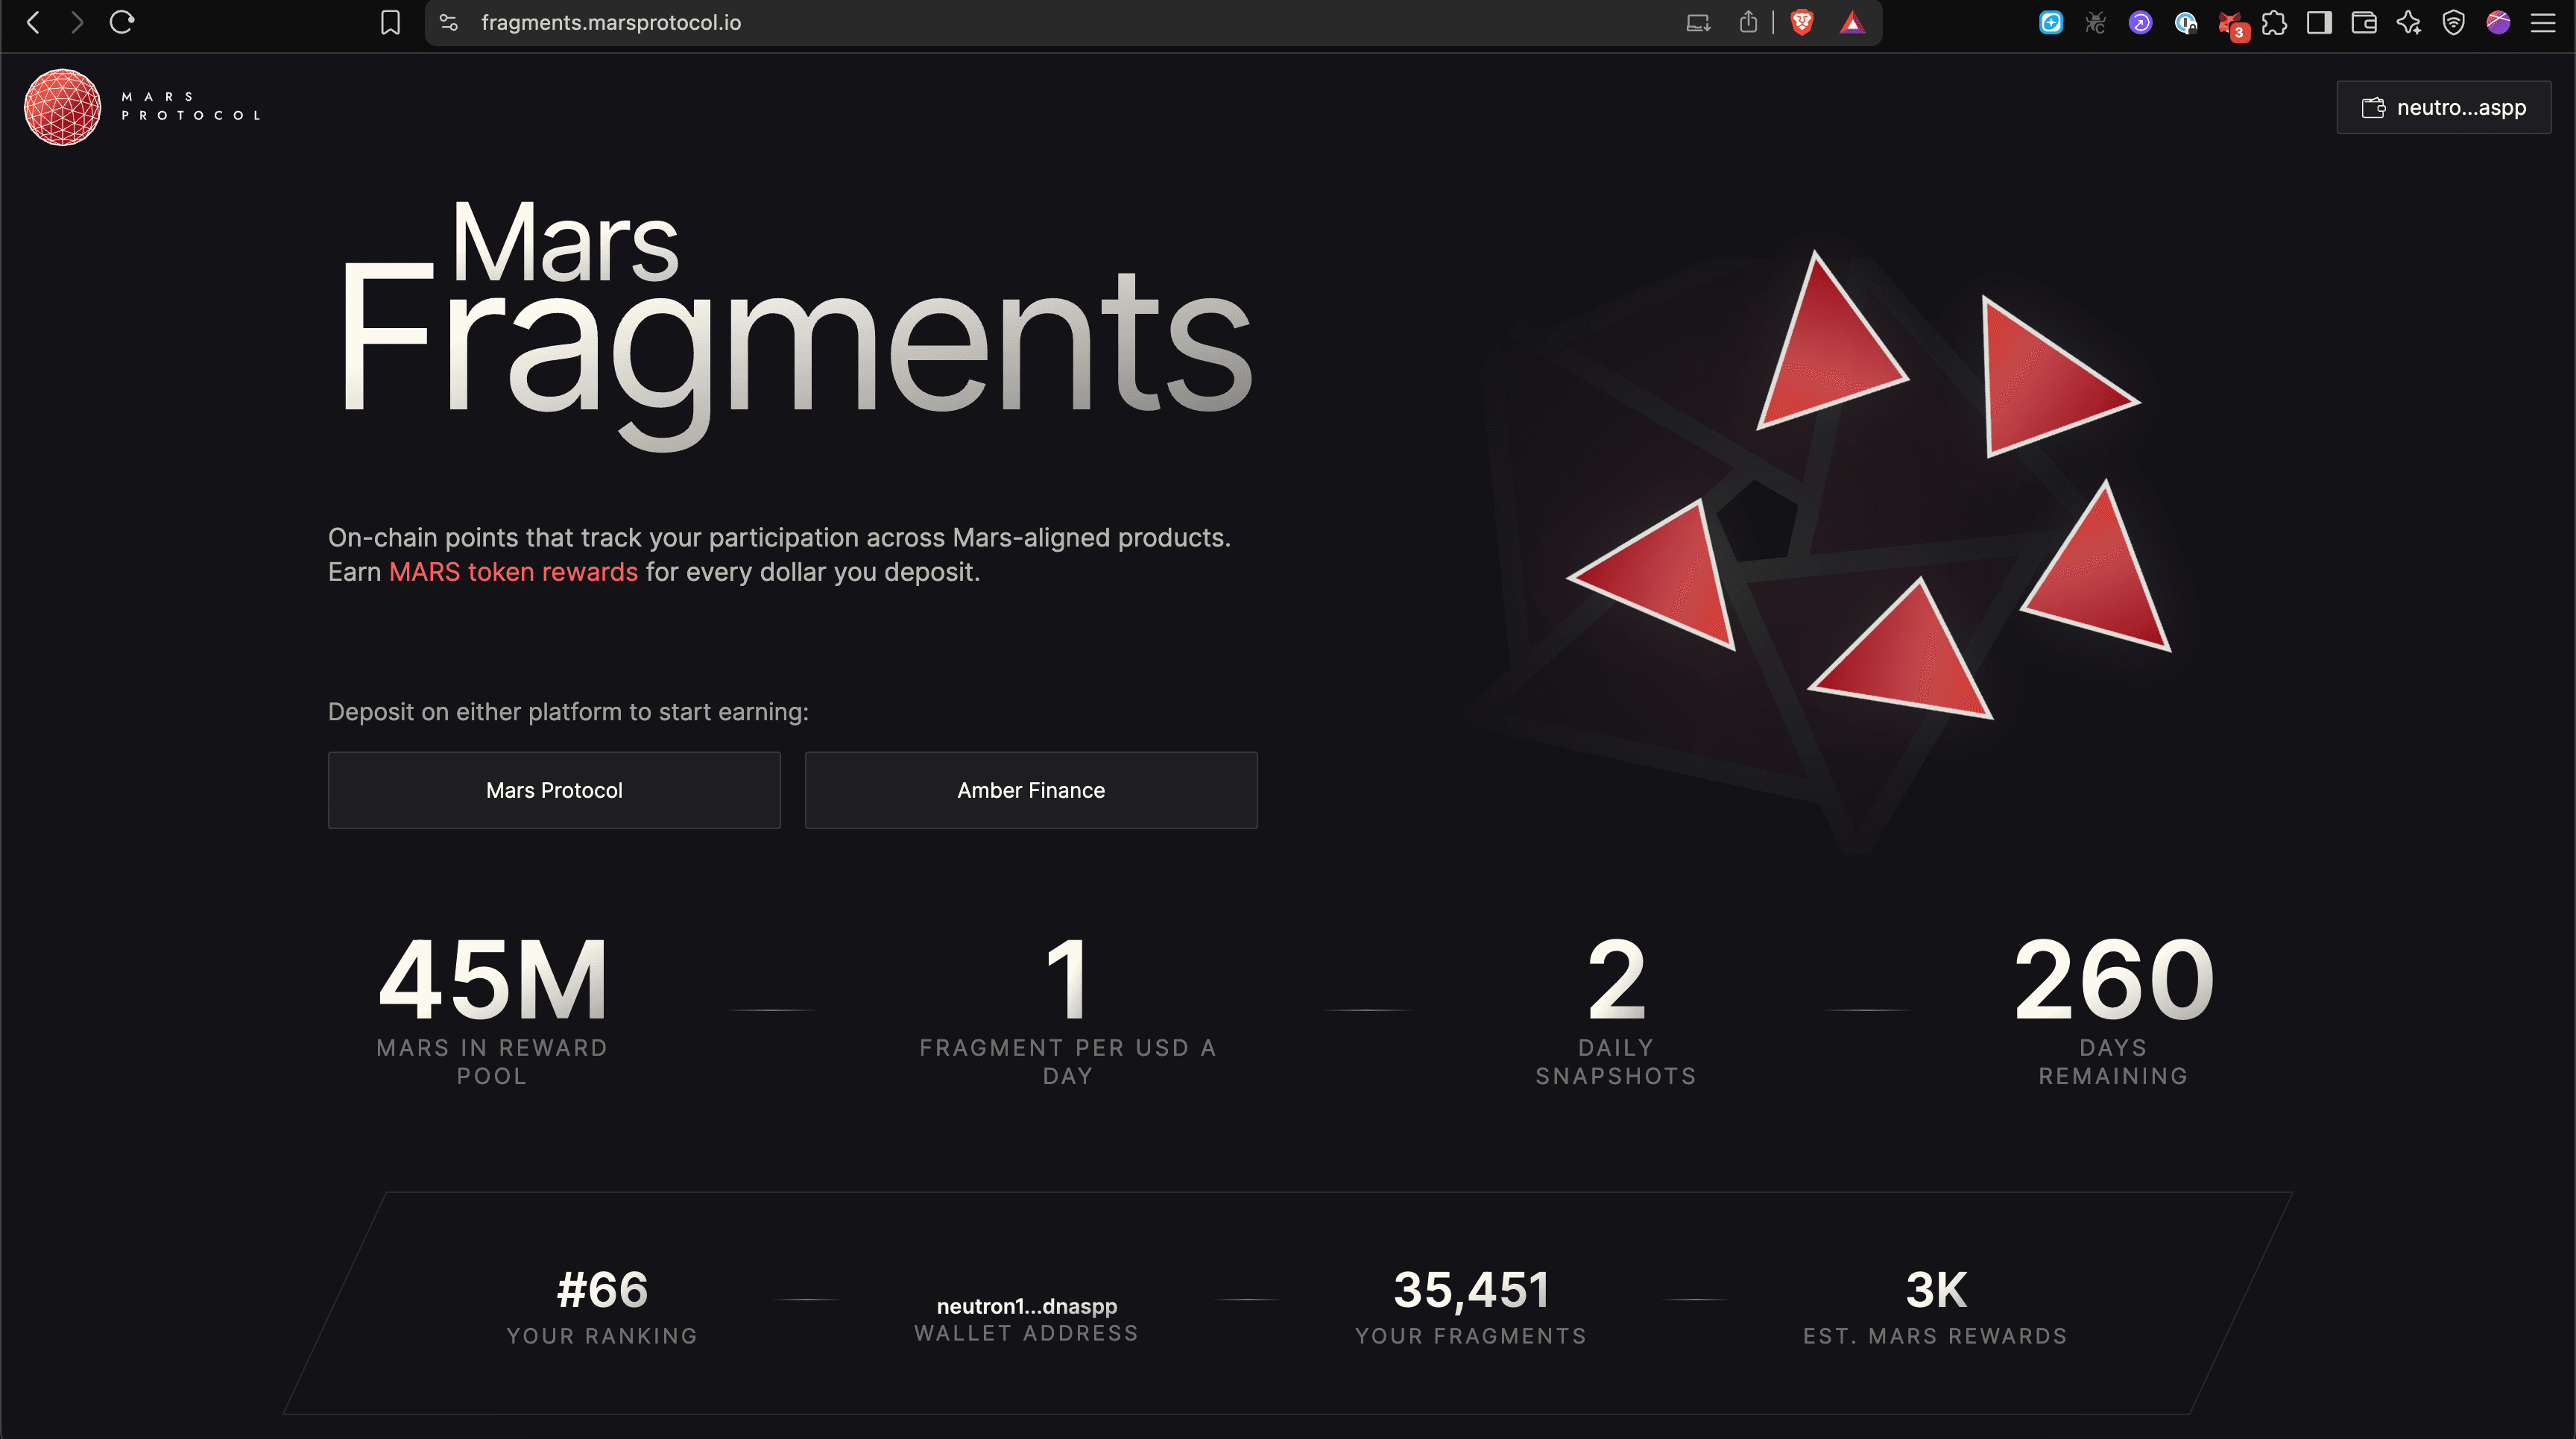Click the URL fragments.marsprotocol.io in address bar
Viewport: 2576px width, 1439px height.
[611, 22]
